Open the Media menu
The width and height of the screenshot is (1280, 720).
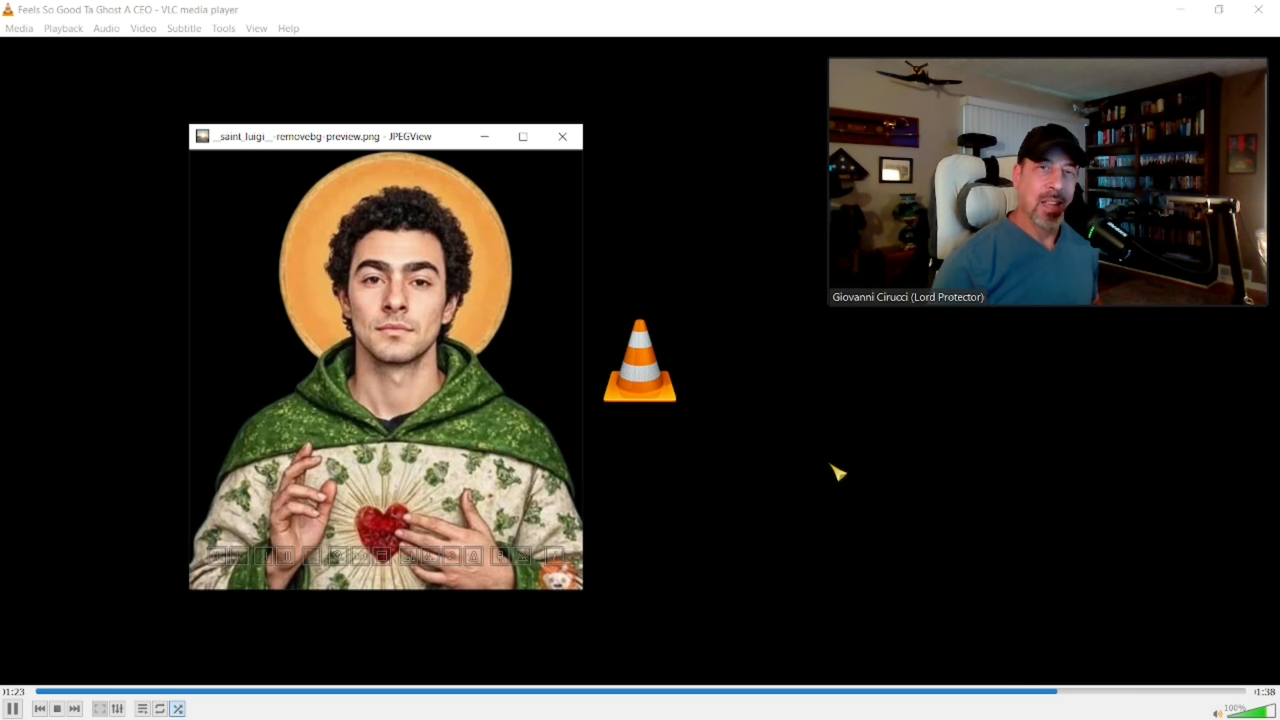tap(19, 28)
